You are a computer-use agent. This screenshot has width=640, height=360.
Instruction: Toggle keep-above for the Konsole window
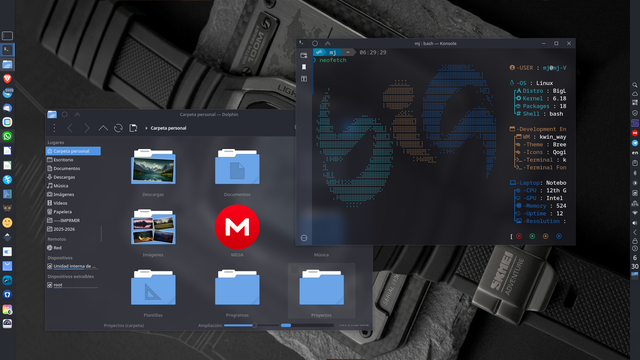pyautogui.click(x=327, y=43)
